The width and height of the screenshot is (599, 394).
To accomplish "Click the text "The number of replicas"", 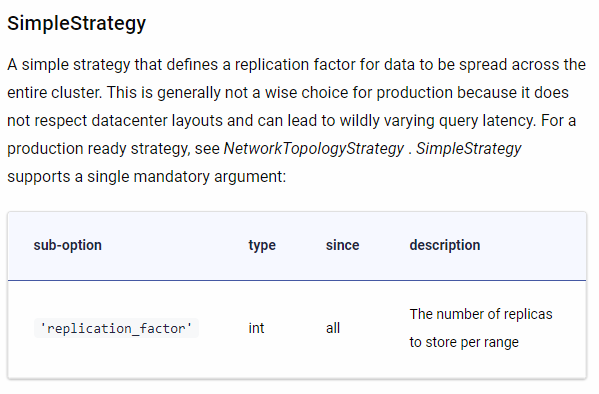I will point(481,314).
